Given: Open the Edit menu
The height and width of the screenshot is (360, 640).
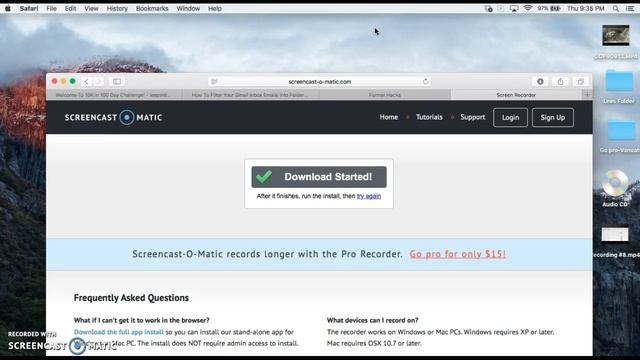Looking at the screenshot, I should click(x=70, y=9).
